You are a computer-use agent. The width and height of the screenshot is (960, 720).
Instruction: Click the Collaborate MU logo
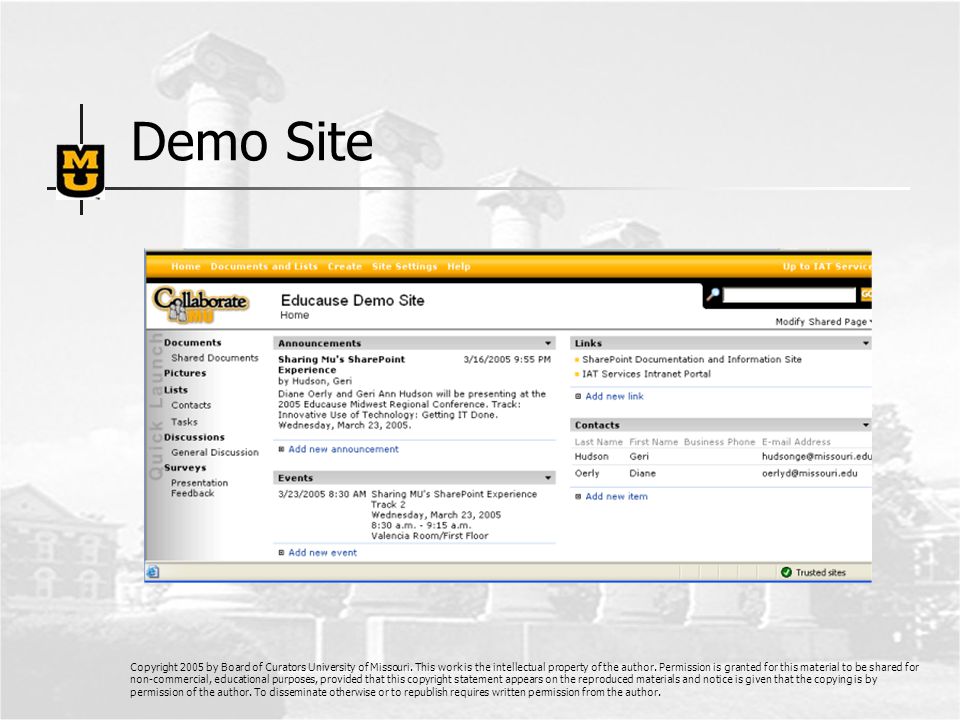tap(200, 304)
